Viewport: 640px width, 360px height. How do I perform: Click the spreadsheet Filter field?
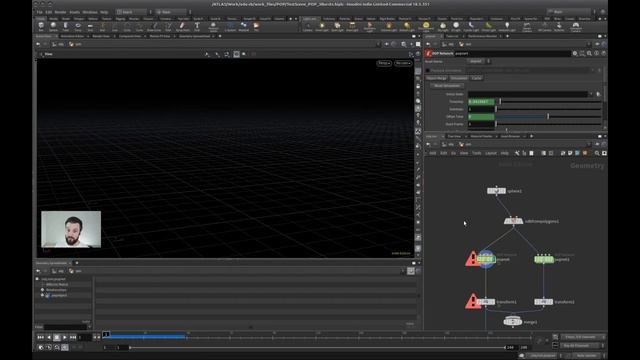(x=65, y=327)
